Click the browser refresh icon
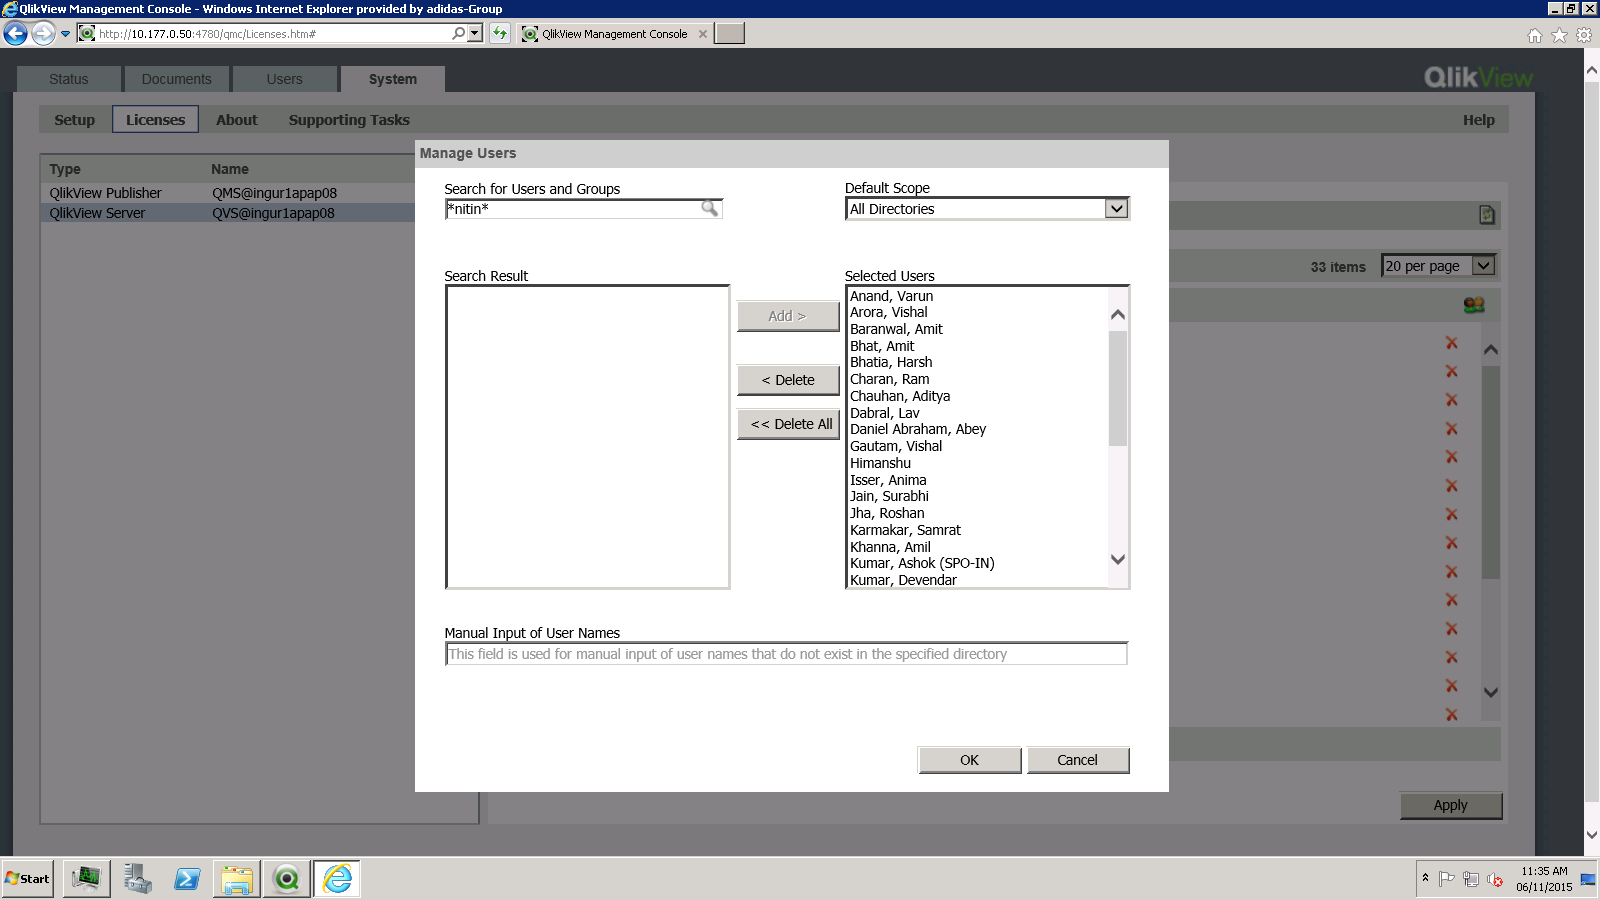This screenshot has width=1600, height=900. [500, 34]
